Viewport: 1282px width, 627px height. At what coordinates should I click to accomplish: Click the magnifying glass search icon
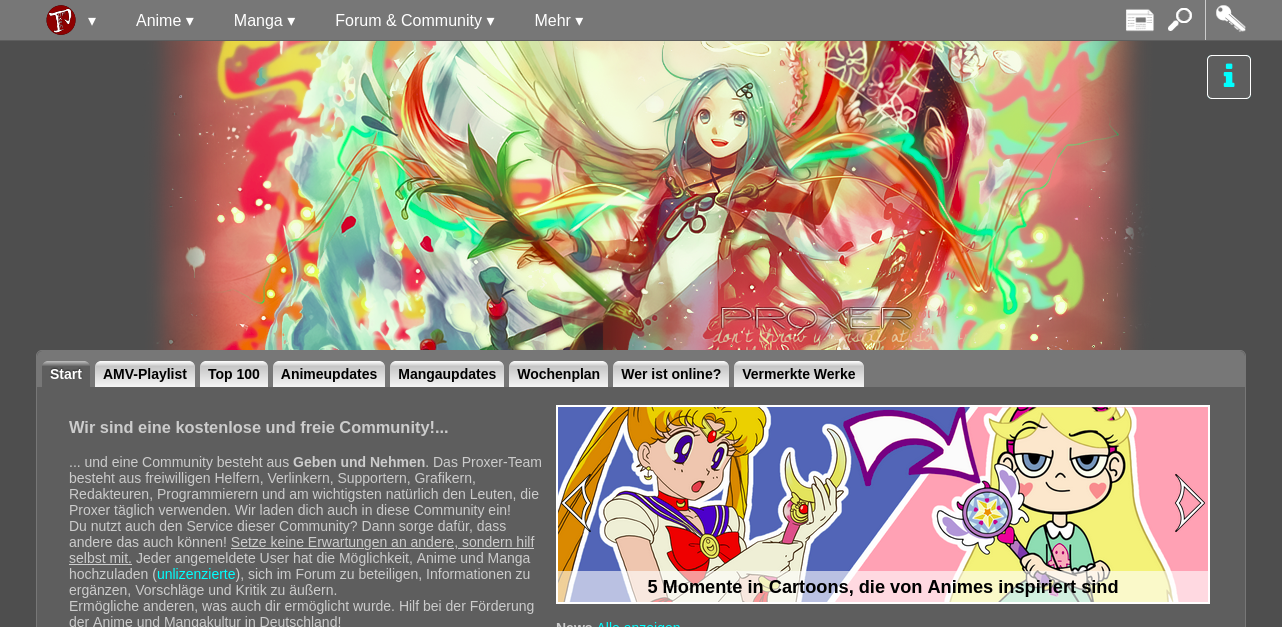tap(1180, 20)
